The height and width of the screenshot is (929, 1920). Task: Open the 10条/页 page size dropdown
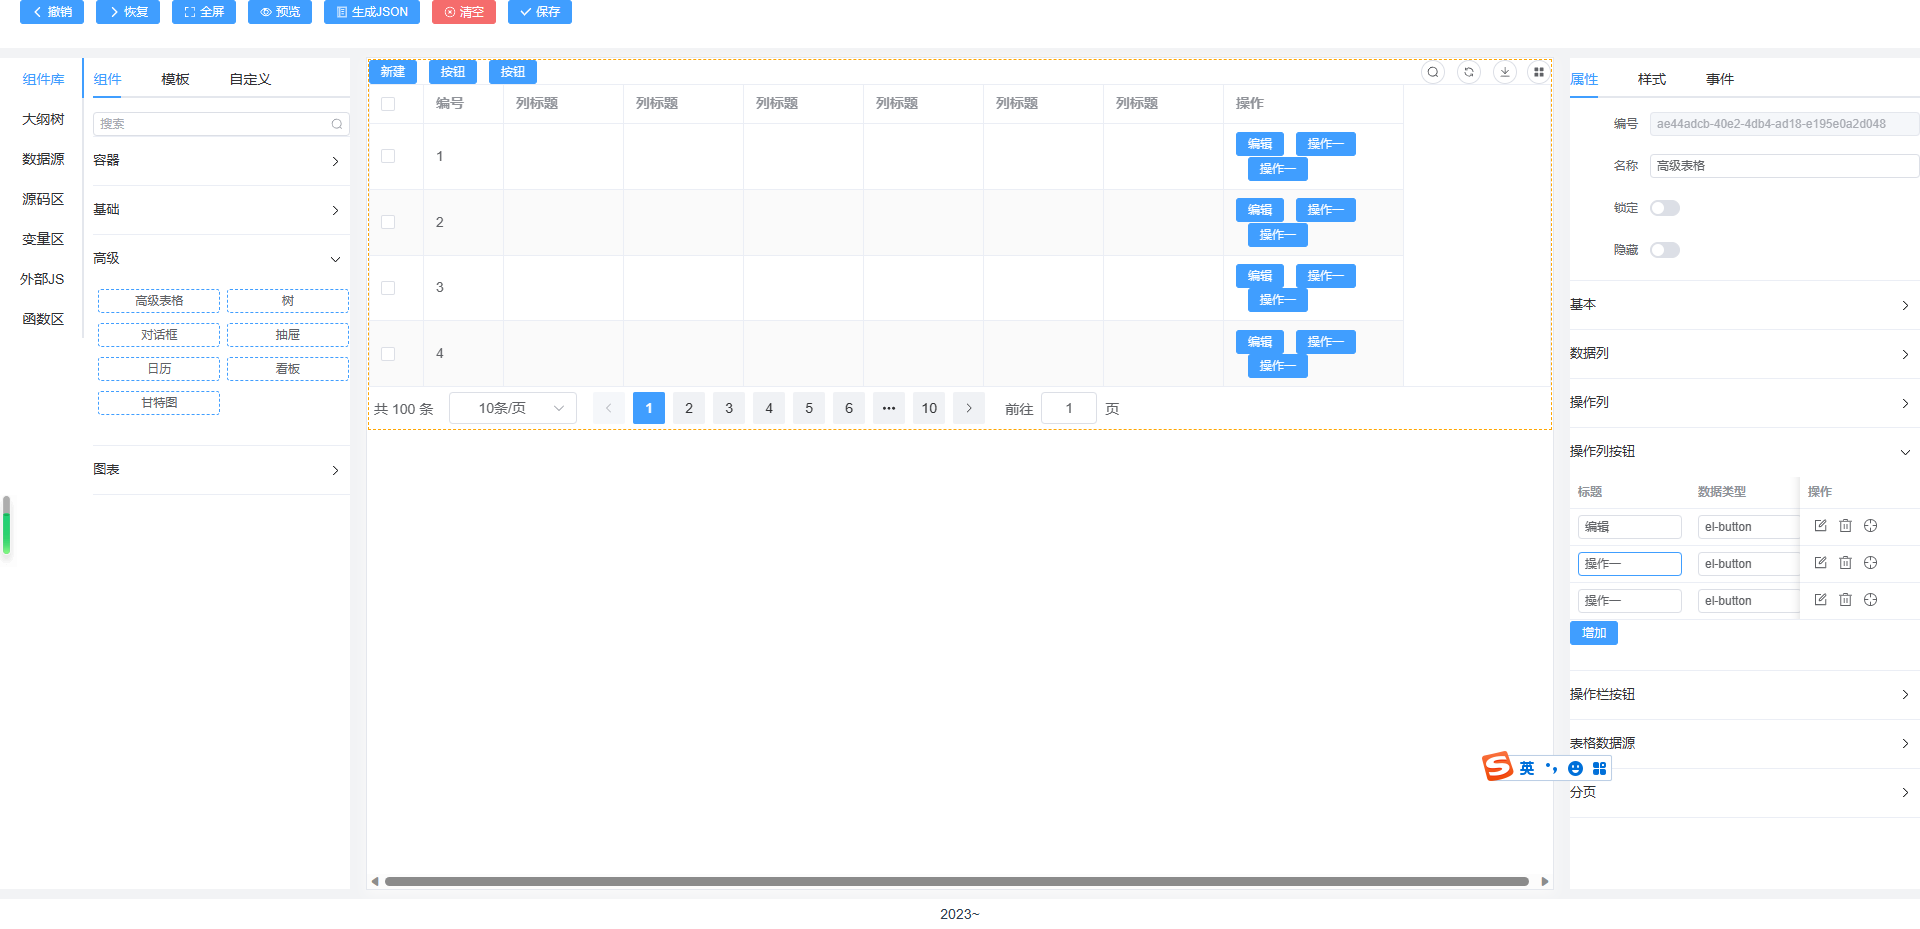point(513,408)
